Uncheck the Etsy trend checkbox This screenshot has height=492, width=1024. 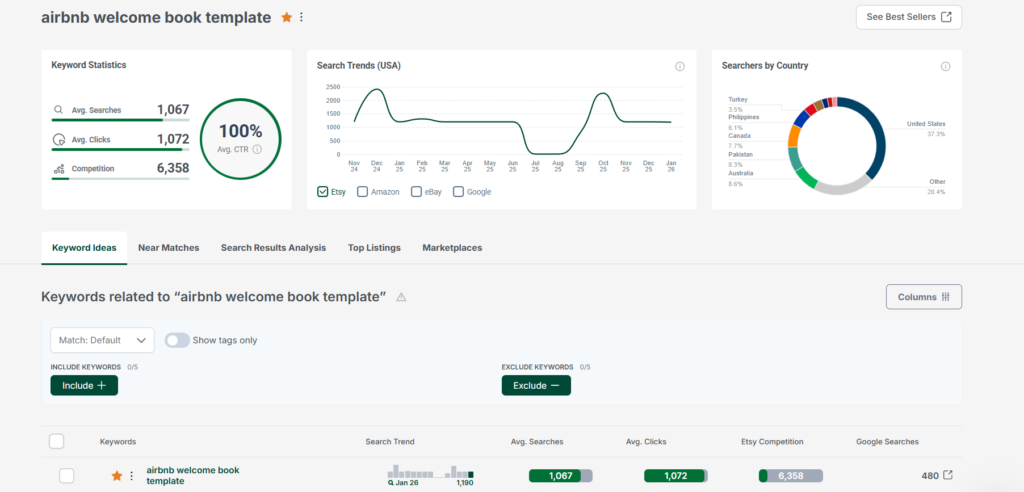323,191
